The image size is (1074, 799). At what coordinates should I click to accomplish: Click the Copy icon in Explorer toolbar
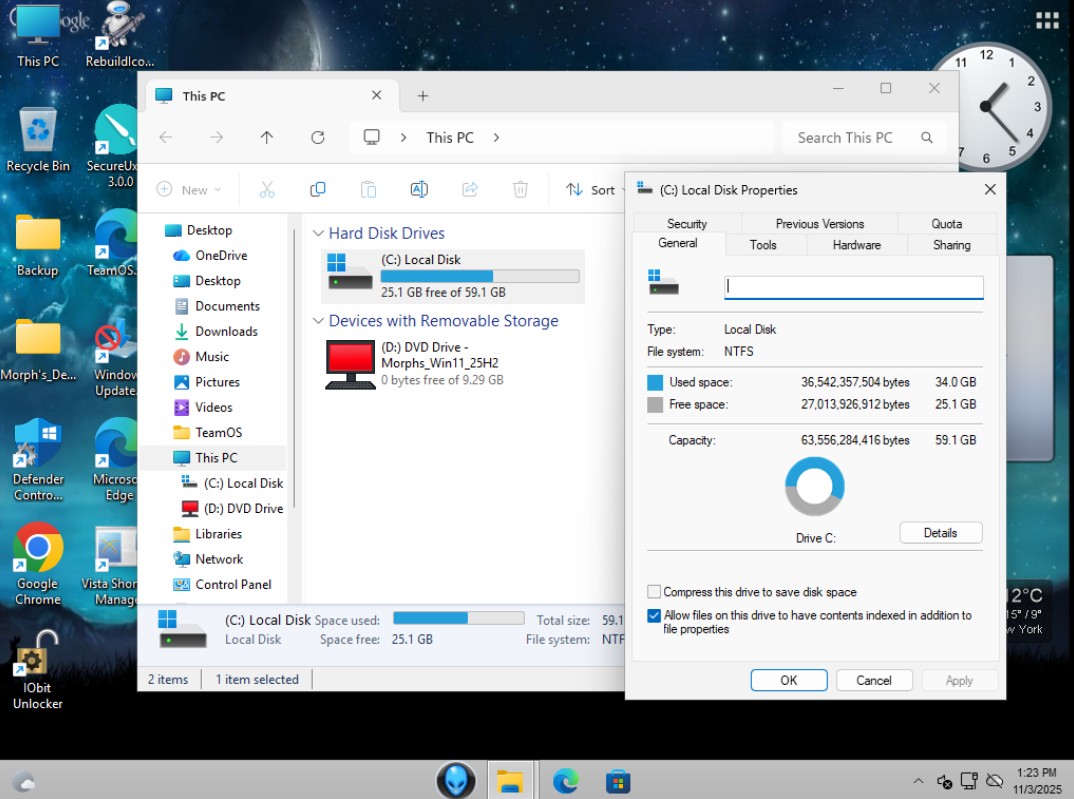318,189
